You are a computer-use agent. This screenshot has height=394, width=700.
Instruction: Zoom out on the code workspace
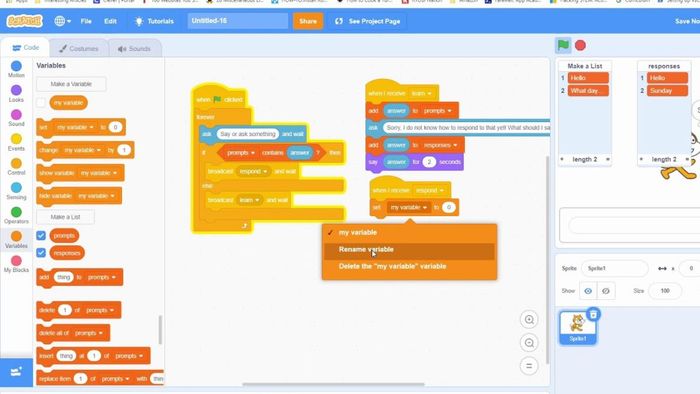pyautogui.click(x=529, y=343)
